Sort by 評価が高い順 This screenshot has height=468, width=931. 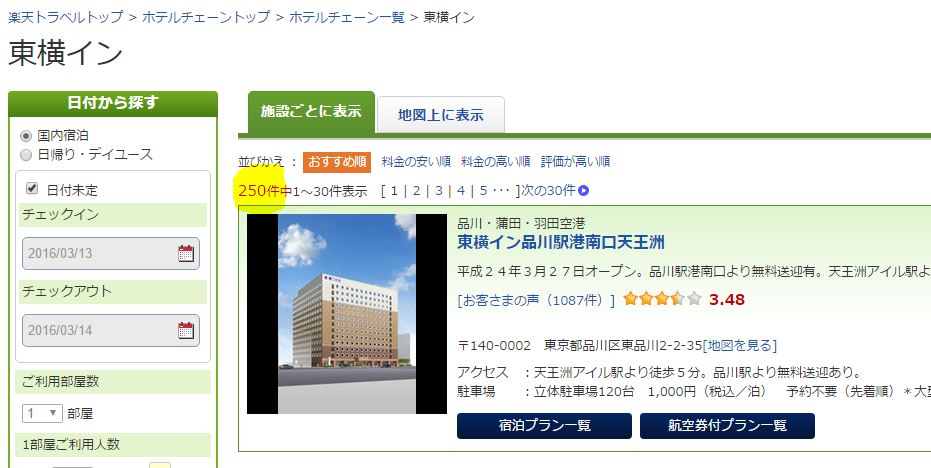[575, 162]
